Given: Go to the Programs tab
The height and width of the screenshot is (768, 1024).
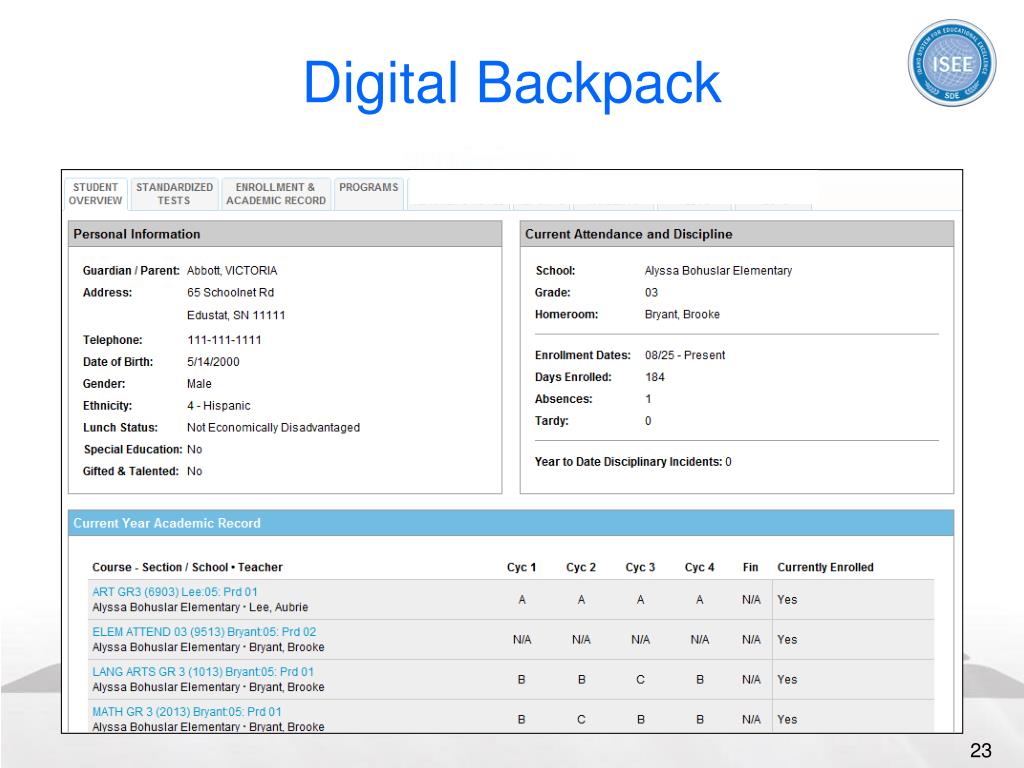Looking at the screenshot, I should tap(368, 188).
